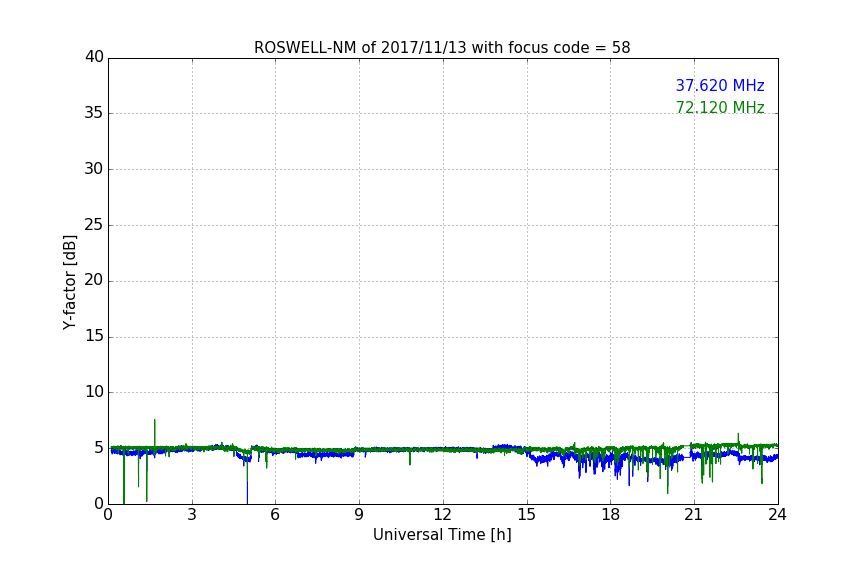Click the plot title 'ROSWELL-NM of 2017/11/13 with focus code = 58'
This screenshot has width=864, height=576.
click(442, 47)
